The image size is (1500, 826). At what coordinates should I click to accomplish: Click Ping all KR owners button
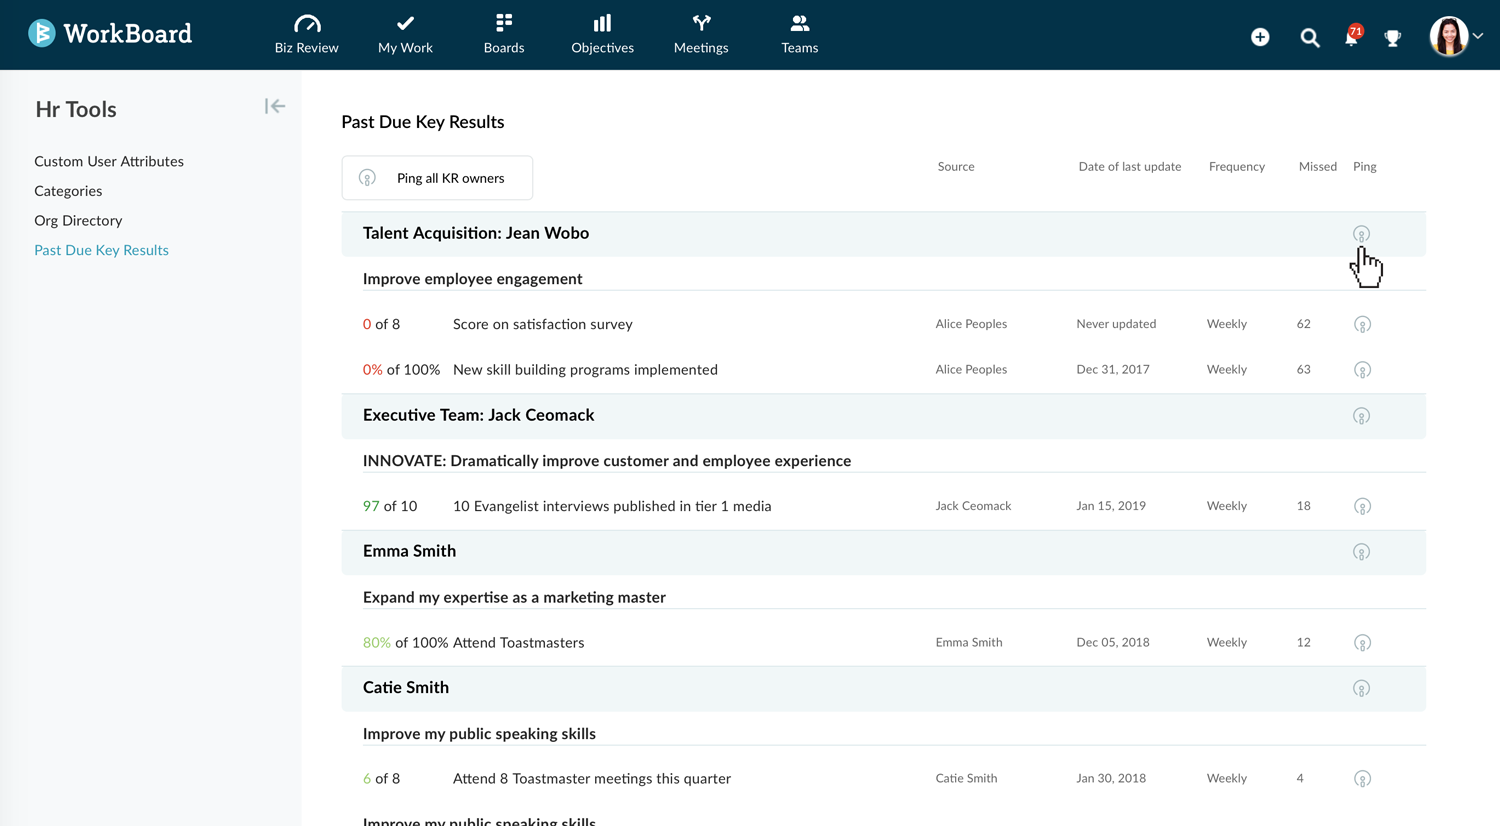click(x=437, y=178)
